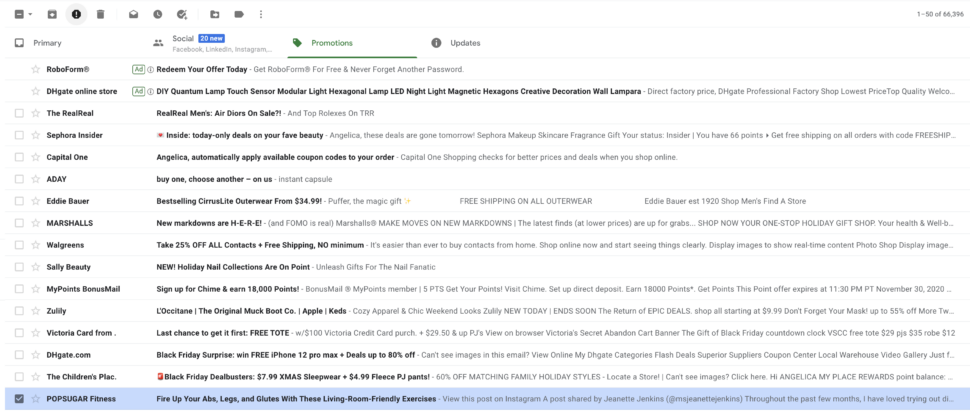Star the RoboForm ad email
970x413 pixels.
(36, 69)
